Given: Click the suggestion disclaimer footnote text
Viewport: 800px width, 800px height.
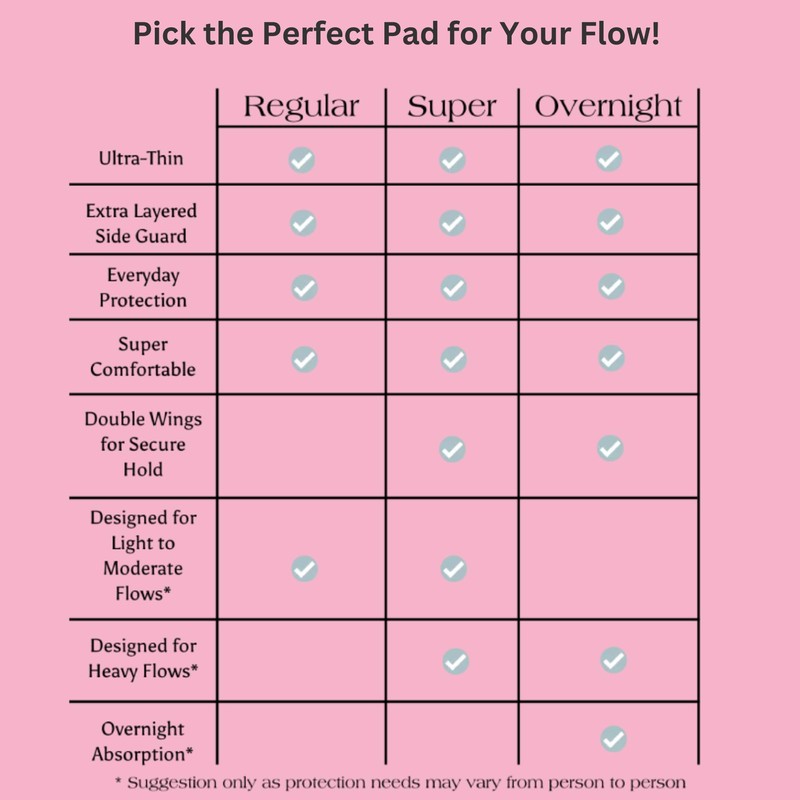Looking at the screenshot, I should (400, 781).
